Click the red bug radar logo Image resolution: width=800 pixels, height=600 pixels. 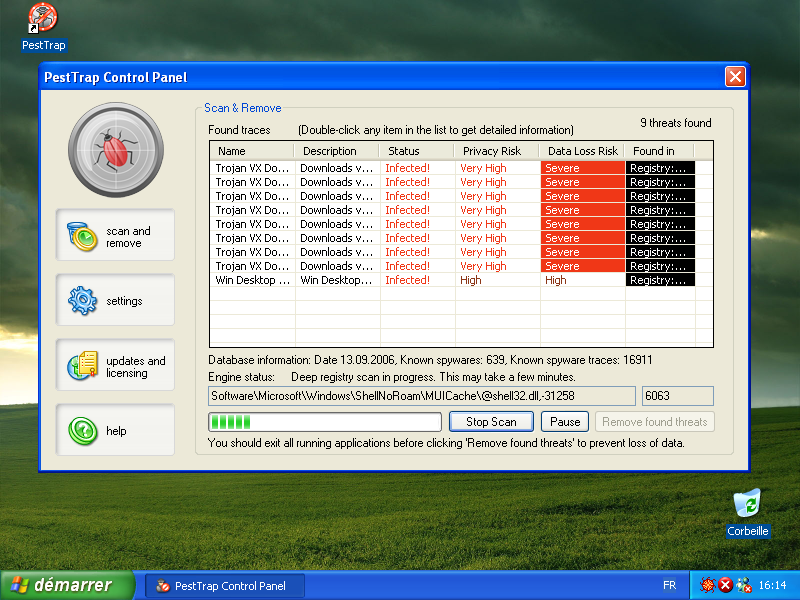[116, 150]
